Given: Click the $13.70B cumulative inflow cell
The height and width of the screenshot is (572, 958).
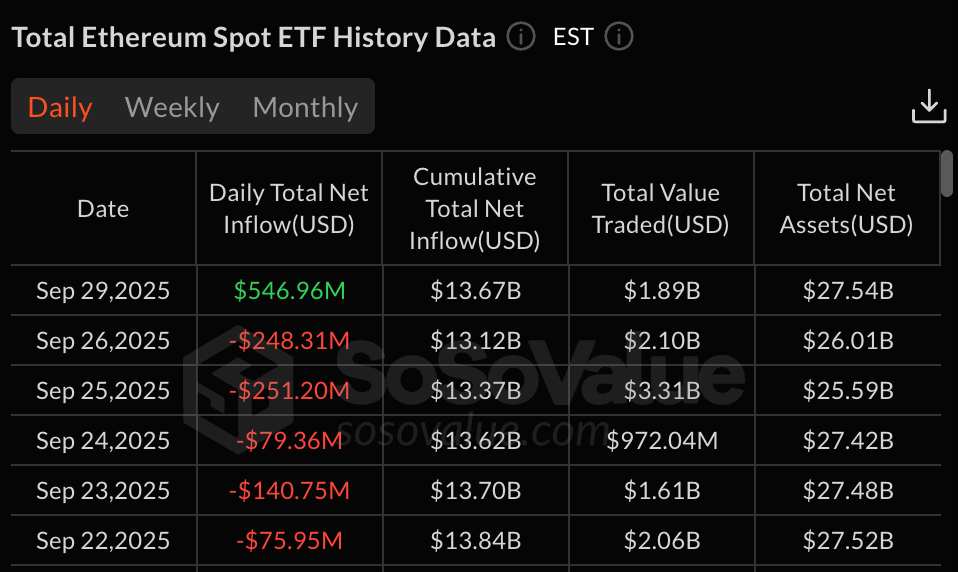Looking at the screenshot, I should pyautogui.click(x=475, y=491).
